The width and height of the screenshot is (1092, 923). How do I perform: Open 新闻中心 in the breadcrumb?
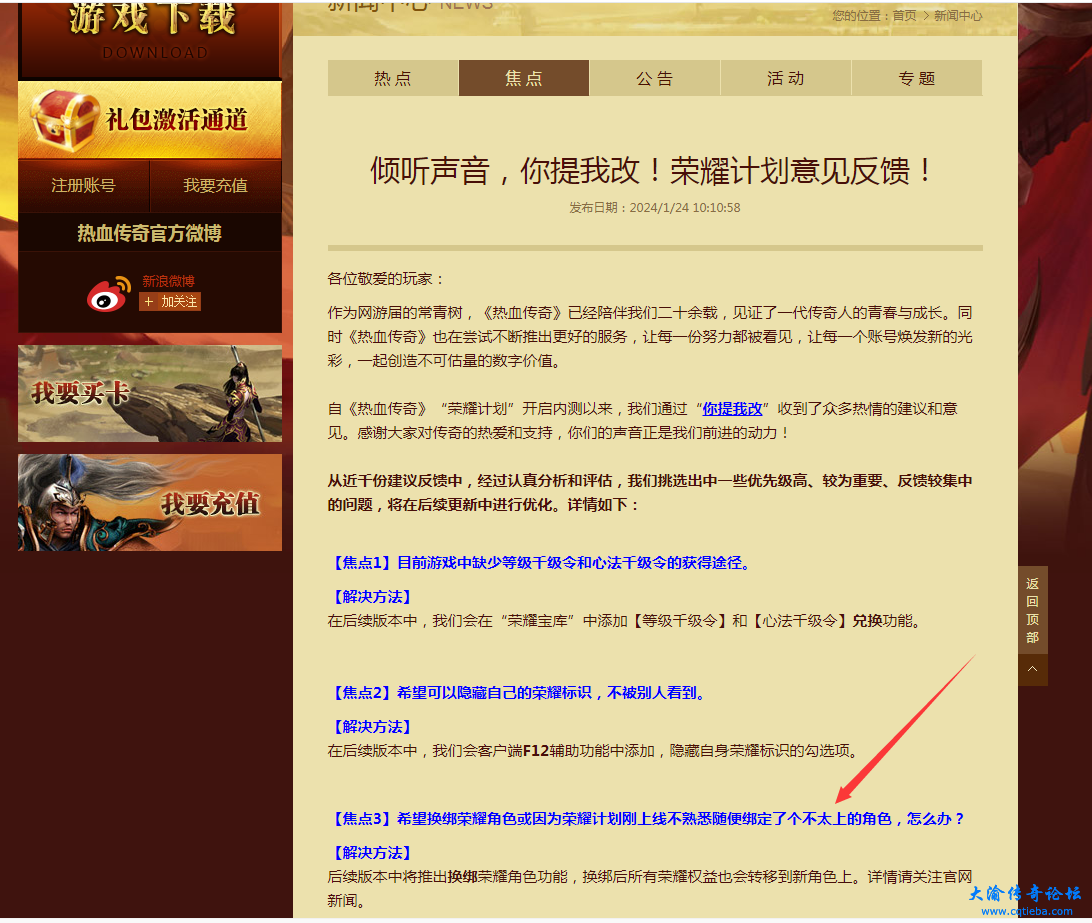tap(958, 16)
